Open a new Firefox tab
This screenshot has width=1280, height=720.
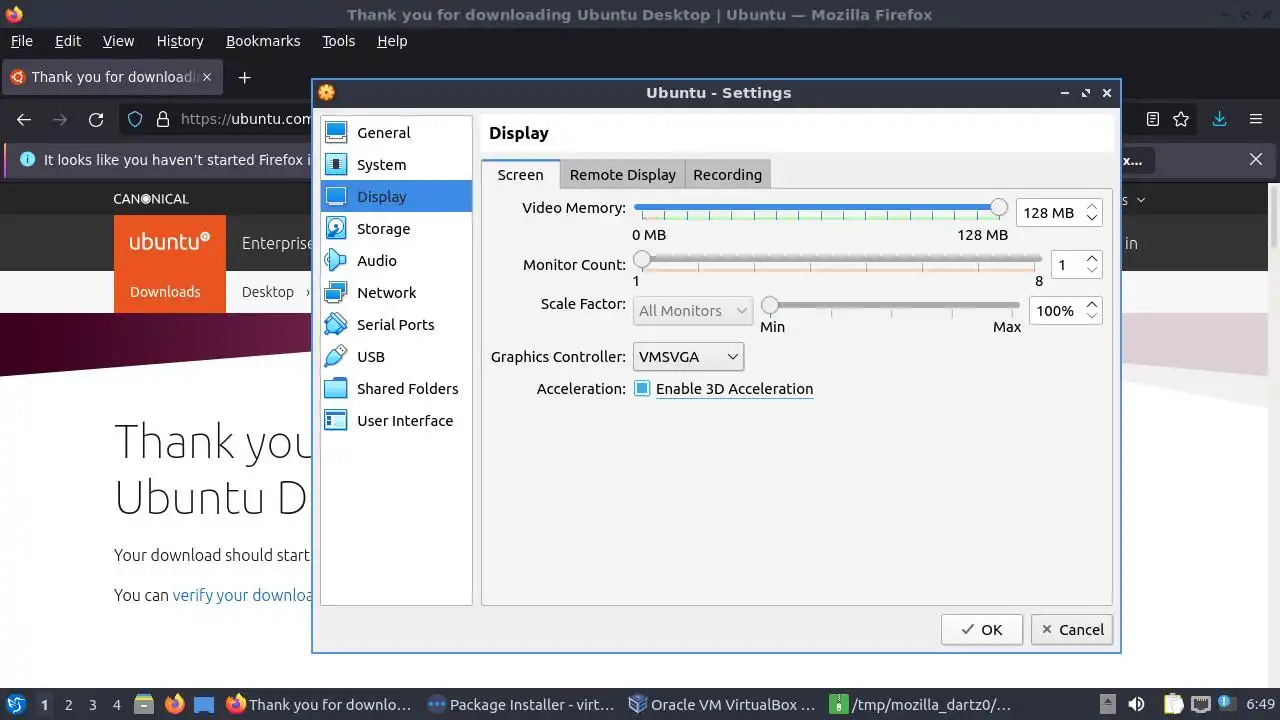[244, 77]
